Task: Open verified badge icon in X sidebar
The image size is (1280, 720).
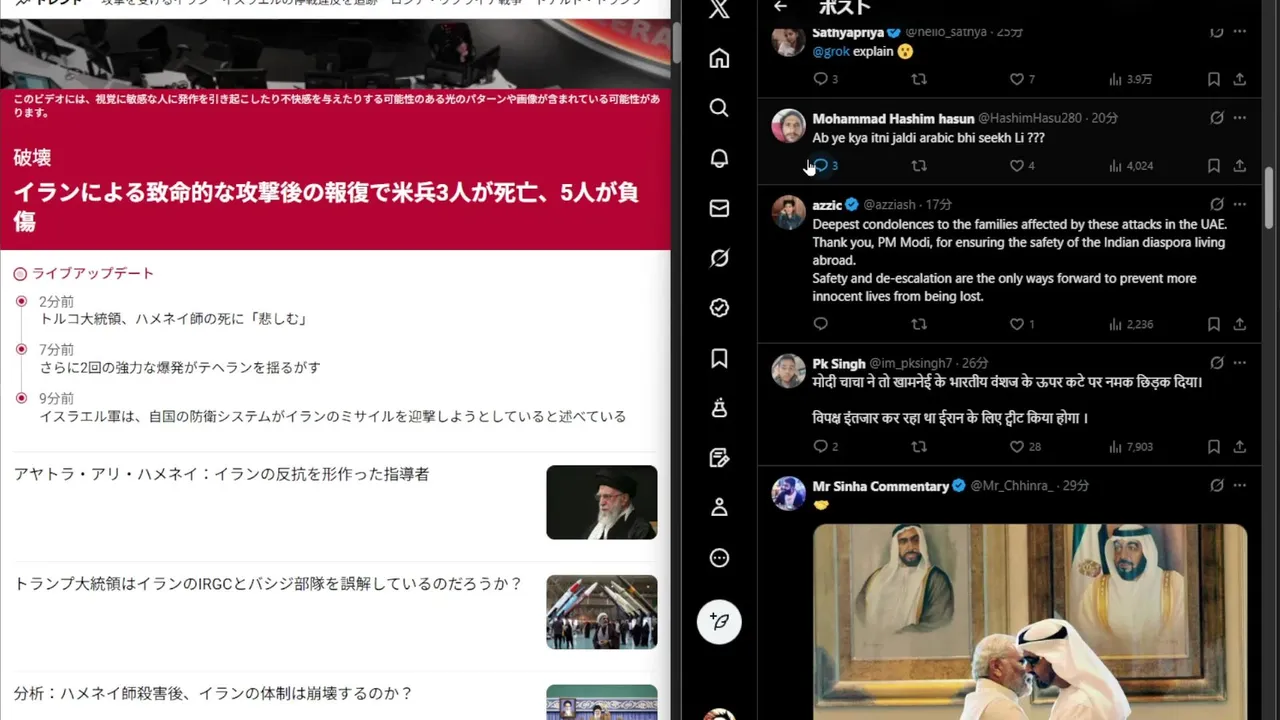Action: (719, 308)
